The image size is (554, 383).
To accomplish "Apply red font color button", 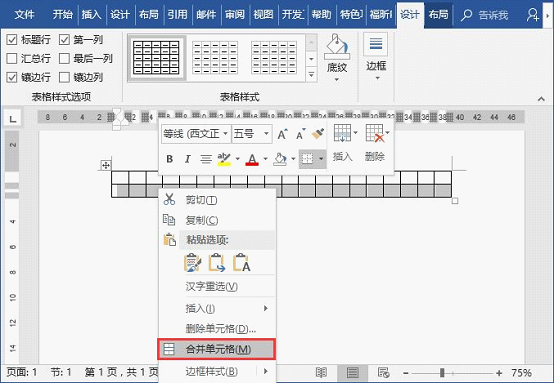I will coord(252,159).
